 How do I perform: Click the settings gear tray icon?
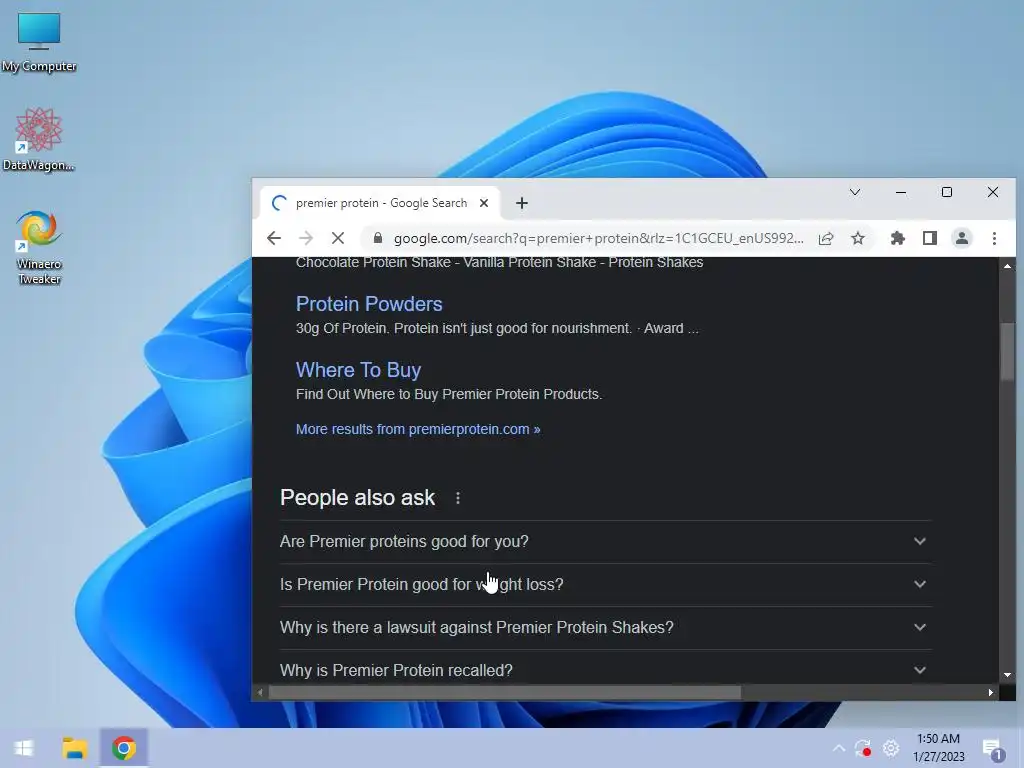[x=891, y=748]
